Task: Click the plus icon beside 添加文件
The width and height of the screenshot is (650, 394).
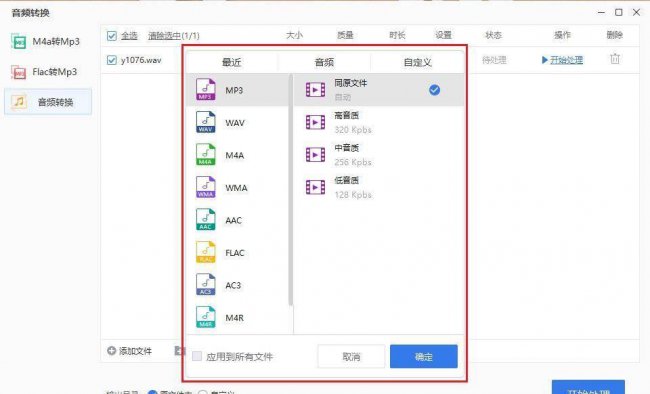Action: point(112,351)
